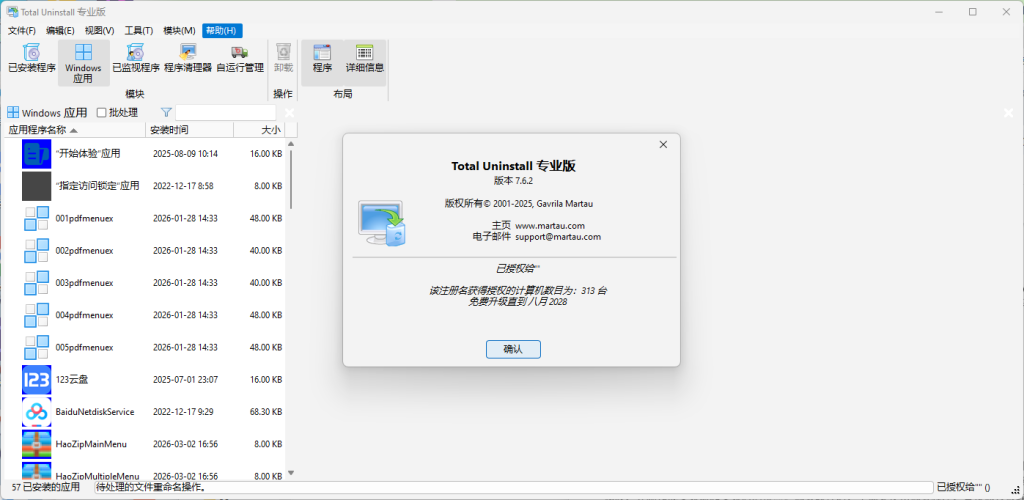Click the 005pdfmenuex app icon
This screenshot has height=500, width=1024.
pyautogui.click(x=37, y=347)
